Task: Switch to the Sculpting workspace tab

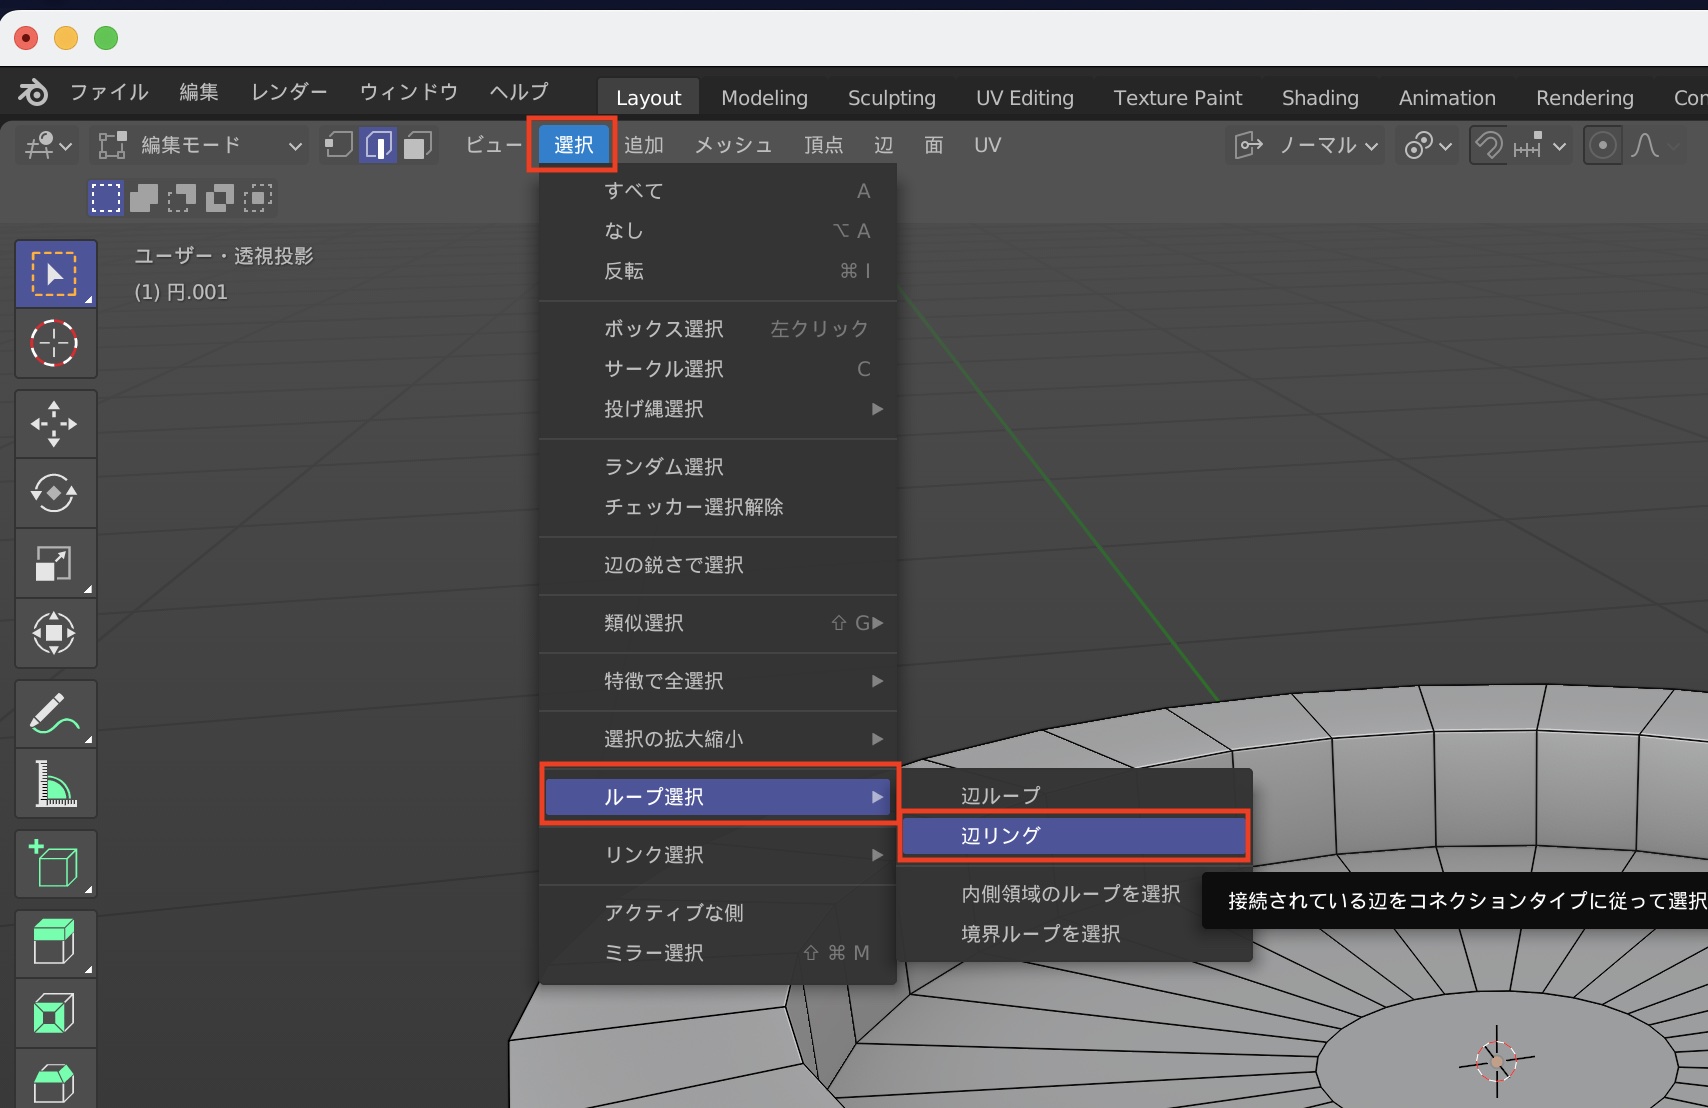Action: point(891,98)
